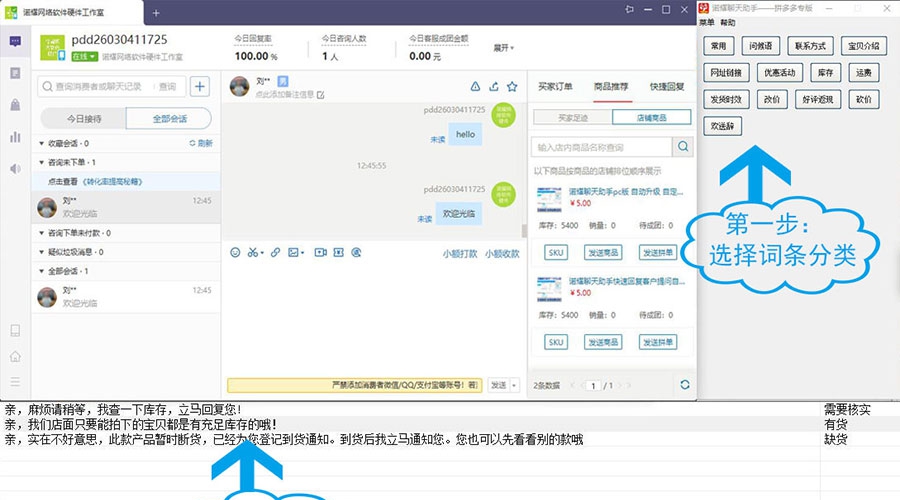Open a new tab with the plus button
This screenshot has height=500, width=900.
point(156,13)
